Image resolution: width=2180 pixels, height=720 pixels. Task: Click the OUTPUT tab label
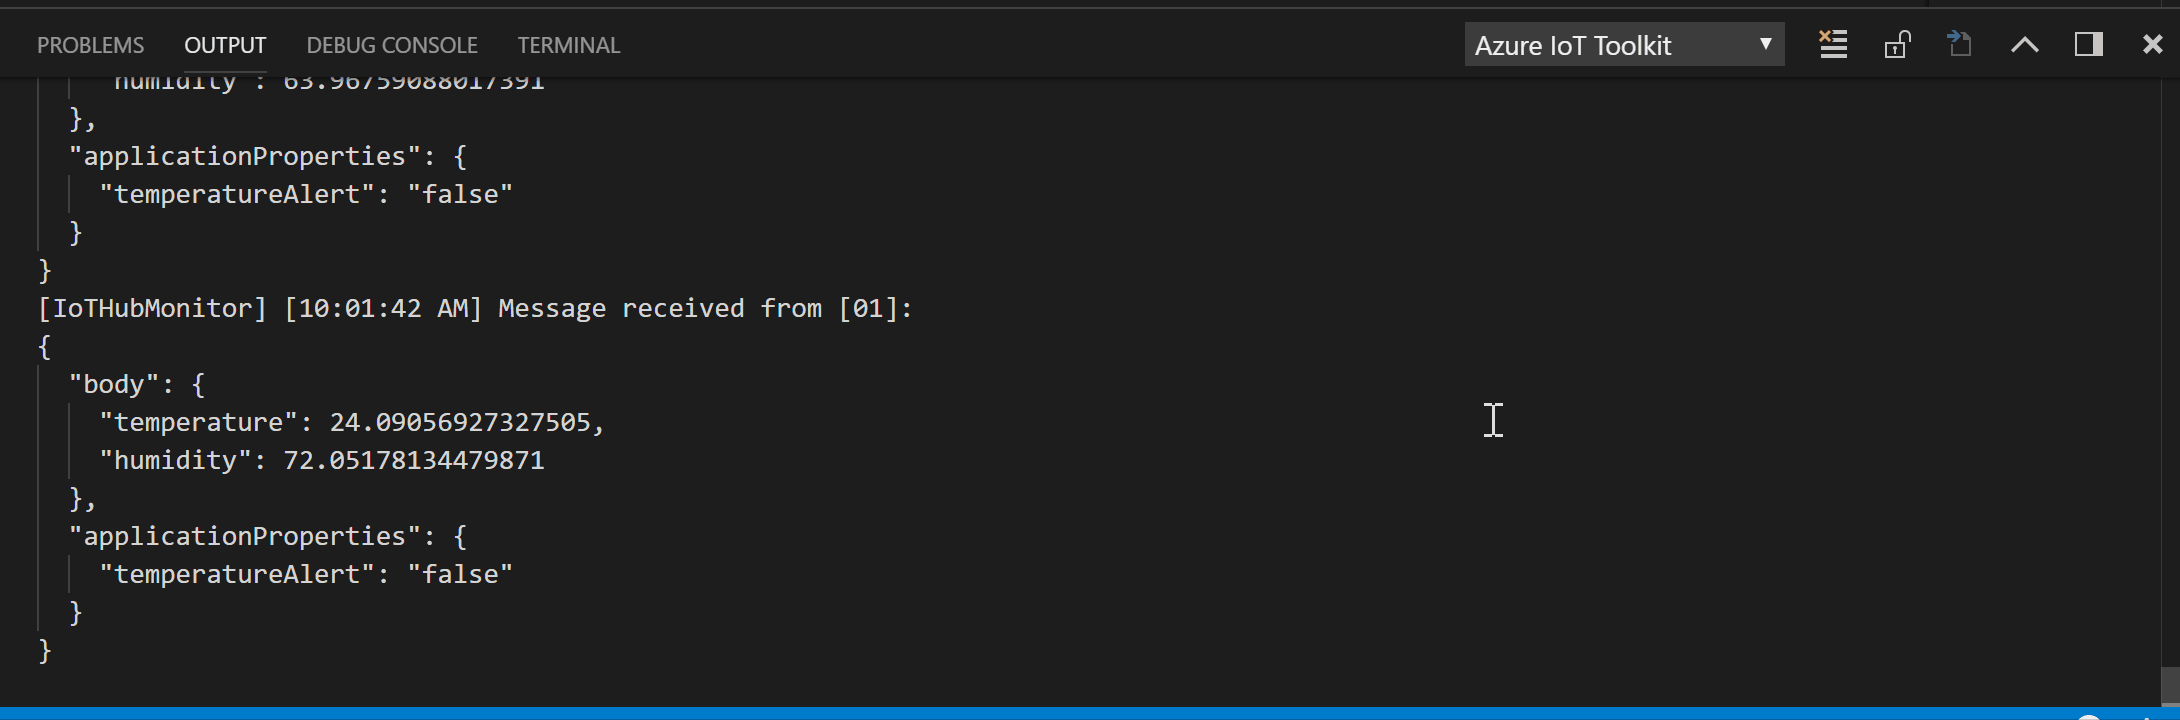224,44
